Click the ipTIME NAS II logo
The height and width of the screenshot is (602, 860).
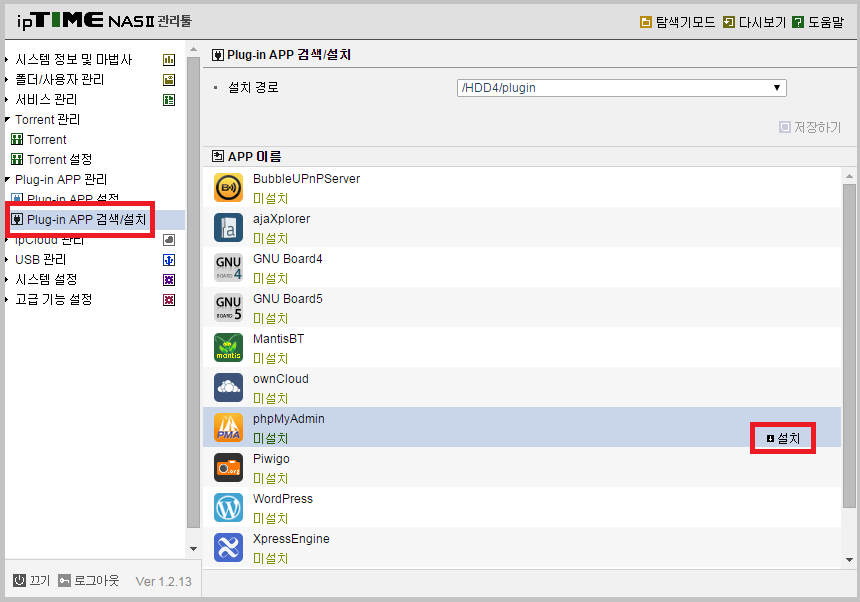pos(104,21)
